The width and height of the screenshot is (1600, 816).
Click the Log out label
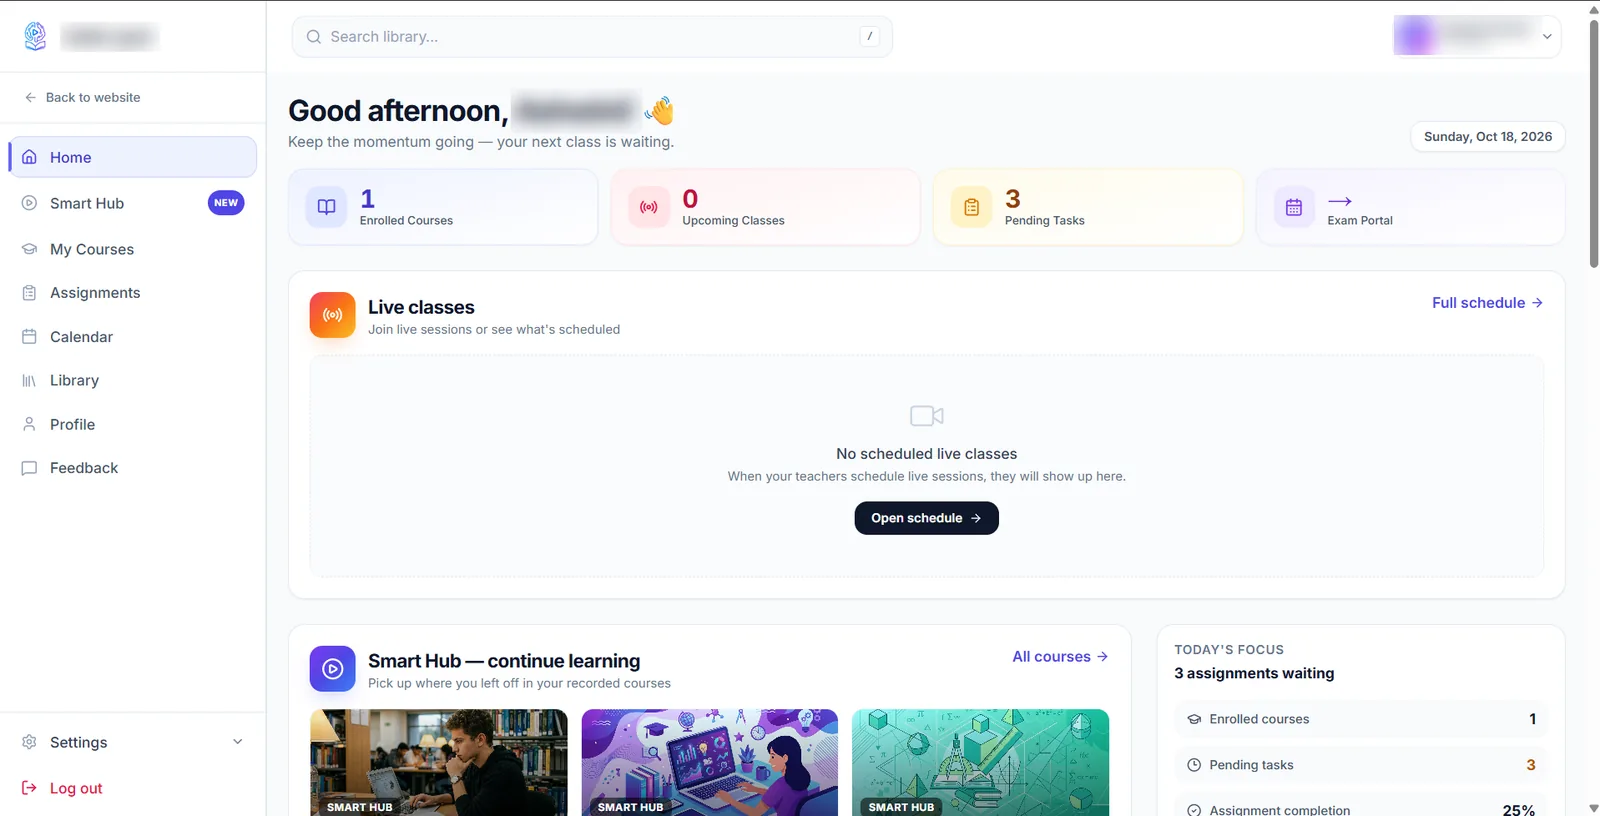tap(76, 788)
